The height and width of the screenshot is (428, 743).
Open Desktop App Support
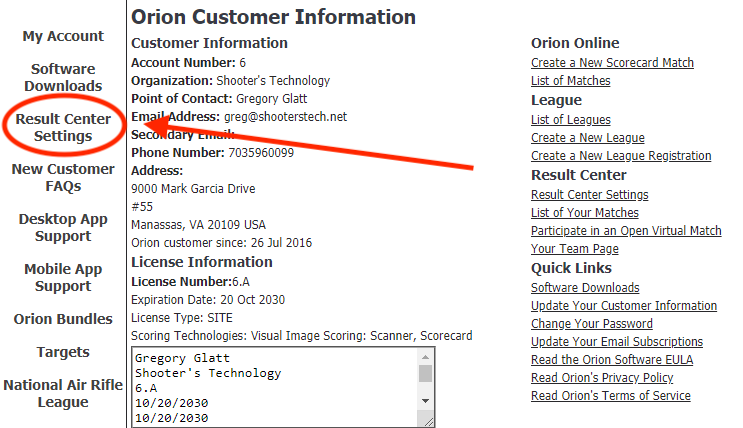[x=63, y=228]
